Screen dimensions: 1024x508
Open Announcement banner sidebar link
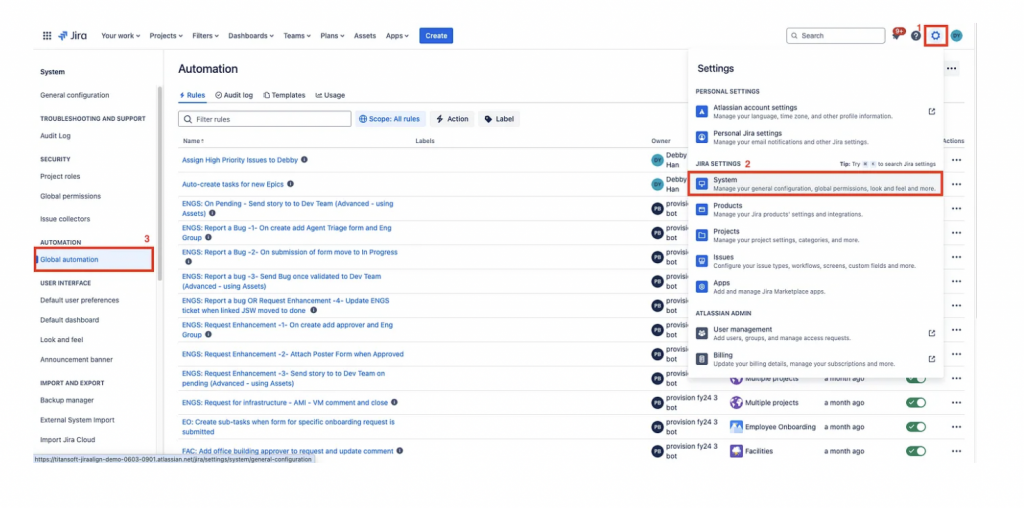(76, 360)
